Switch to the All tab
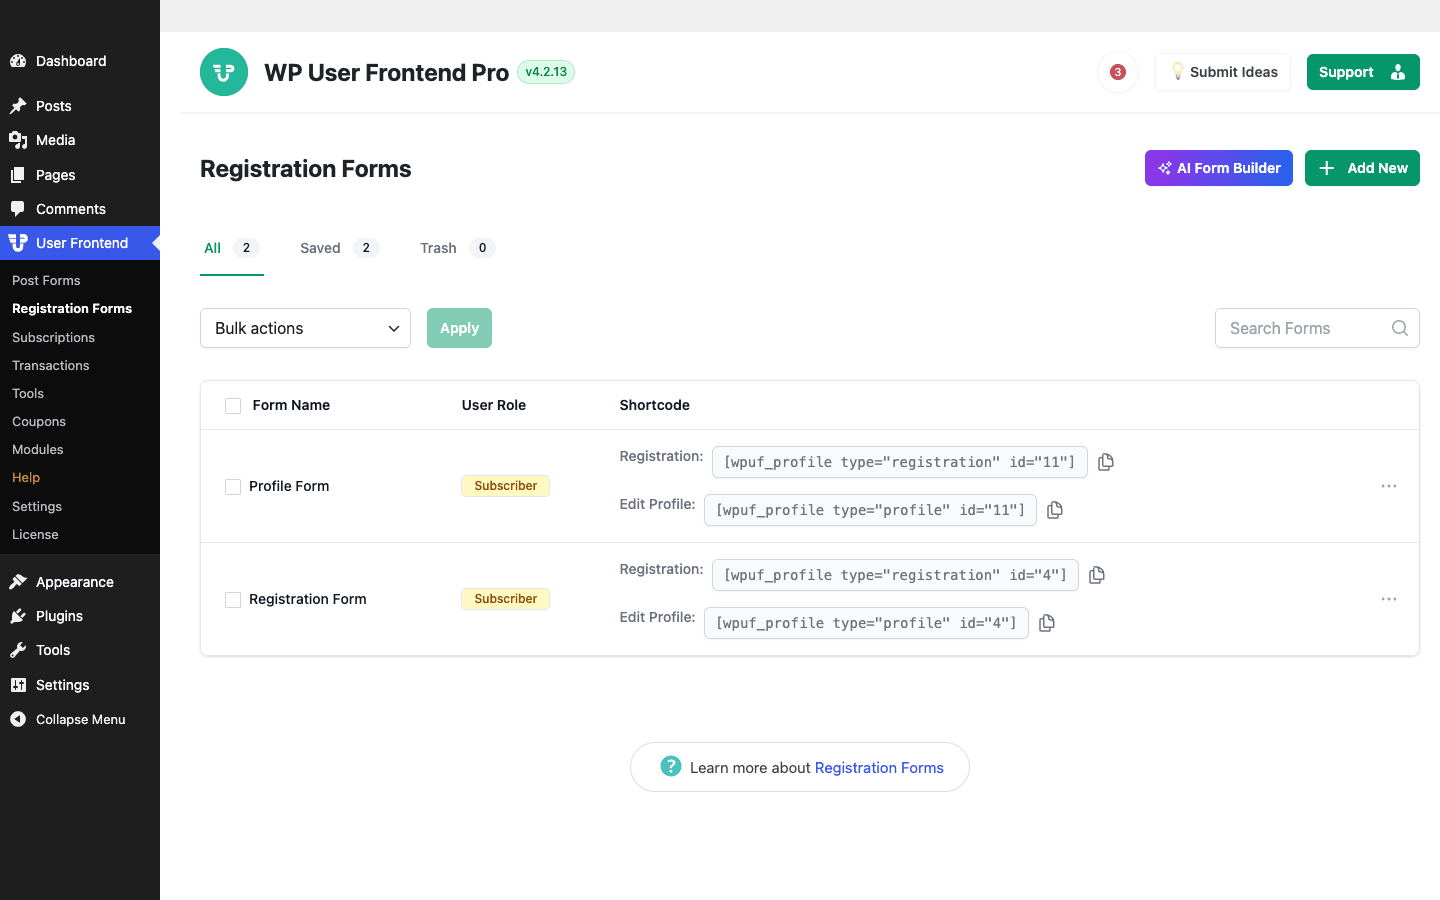 tap(232, 248)
